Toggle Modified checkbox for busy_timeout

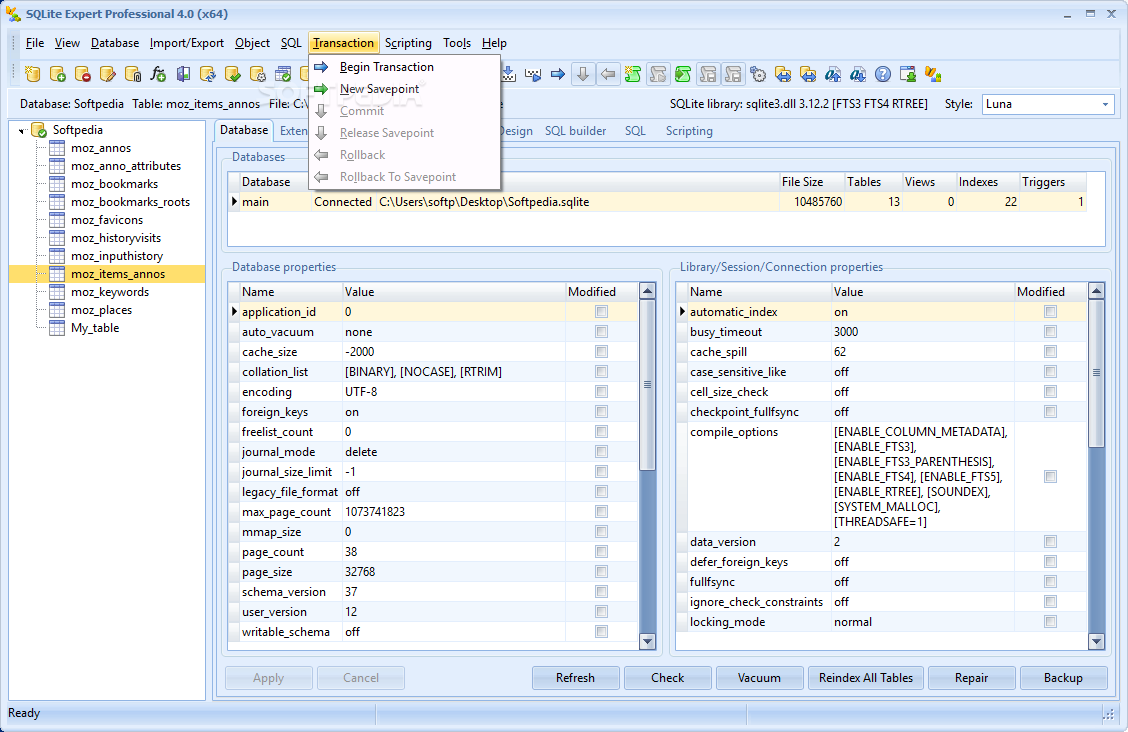[1050, 331]
